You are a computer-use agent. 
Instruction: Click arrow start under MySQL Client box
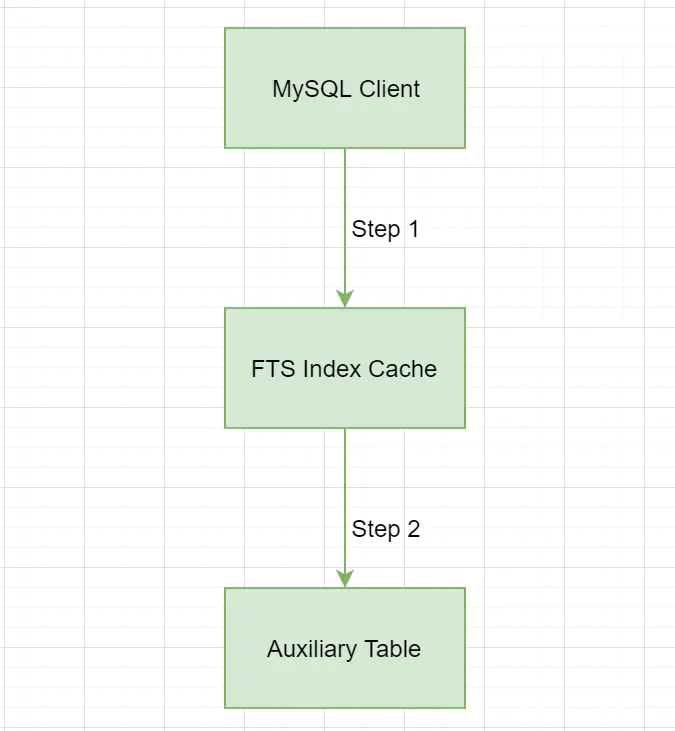point(345,153)
